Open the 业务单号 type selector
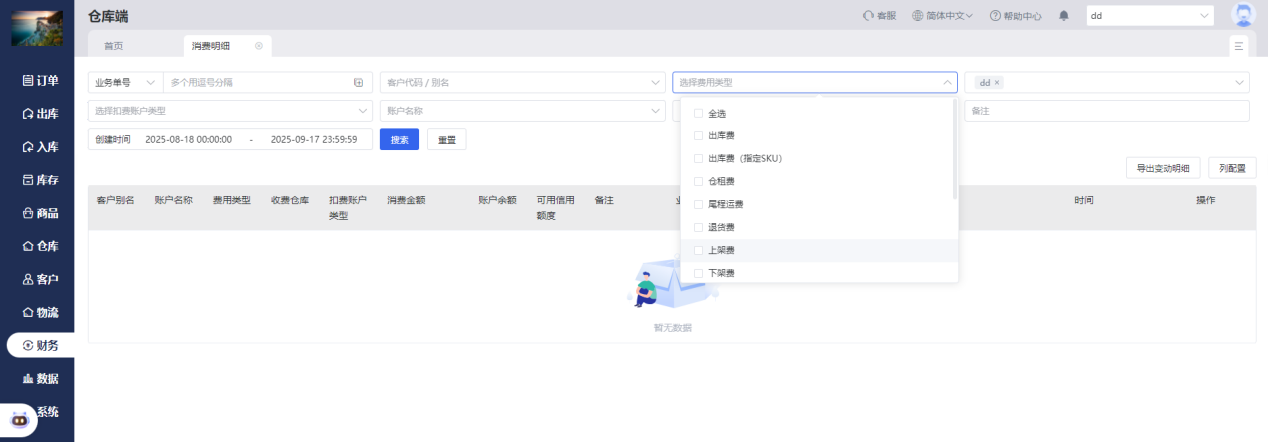The width and height of the screenshot is (1268, 442). [125, 82]
